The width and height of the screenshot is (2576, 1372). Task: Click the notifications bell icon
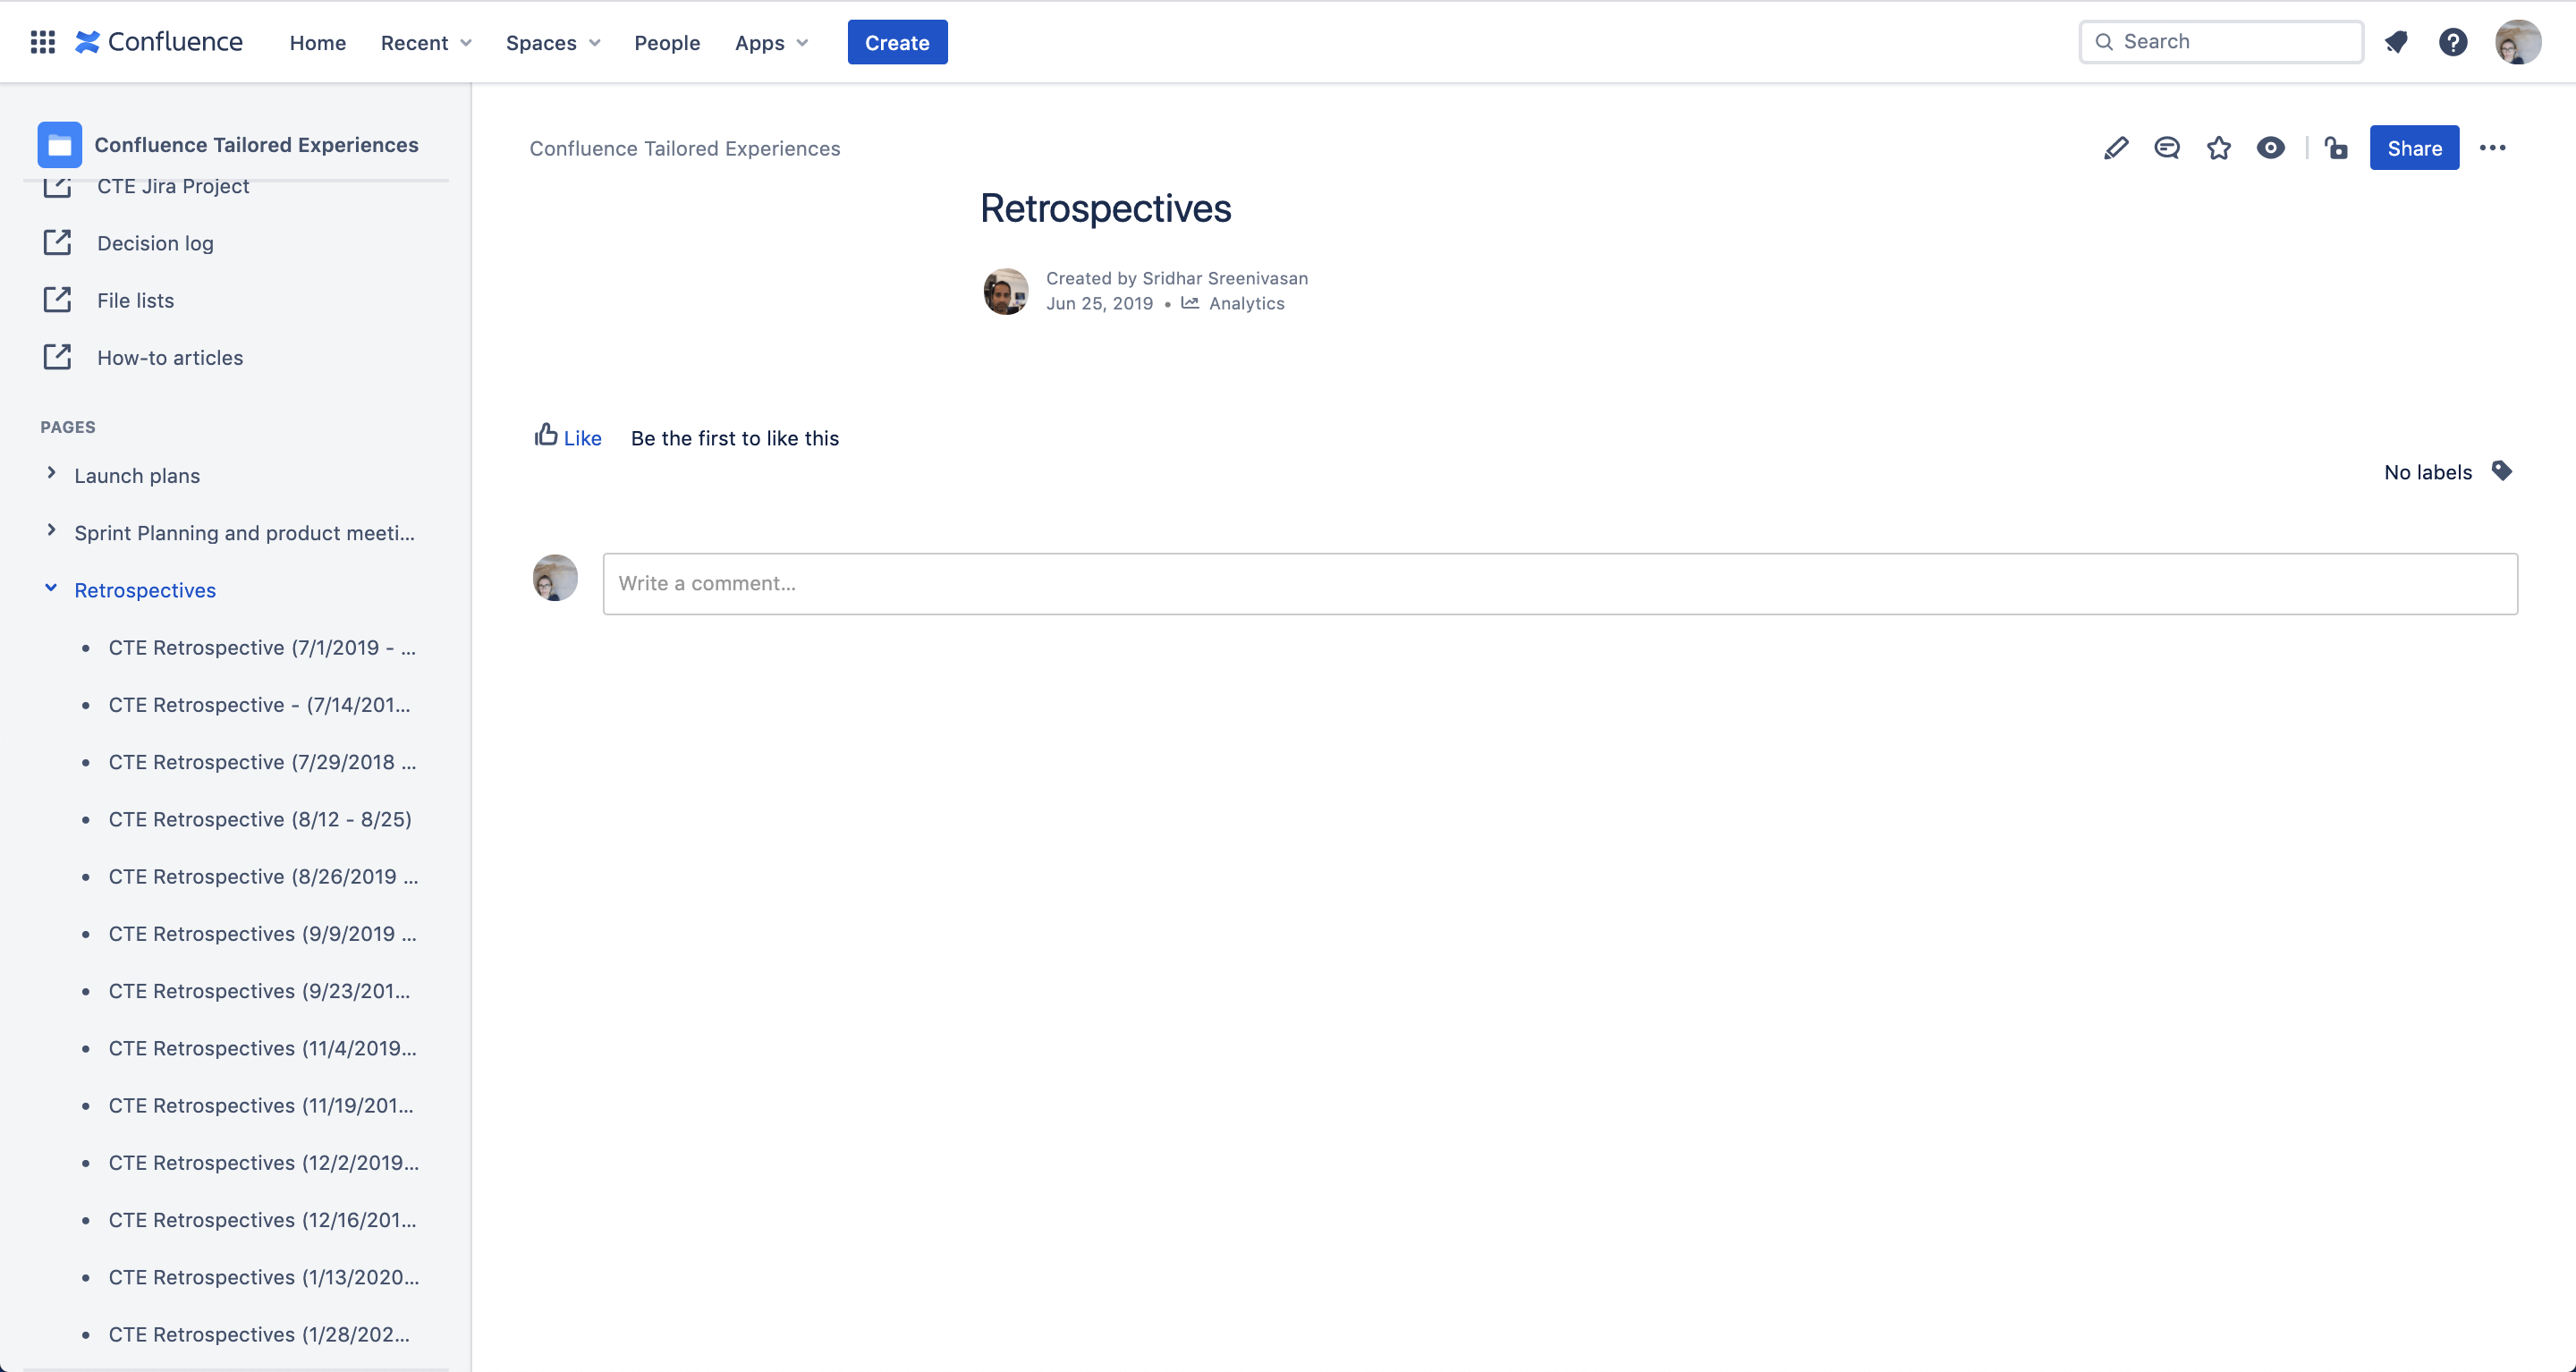2395,41
